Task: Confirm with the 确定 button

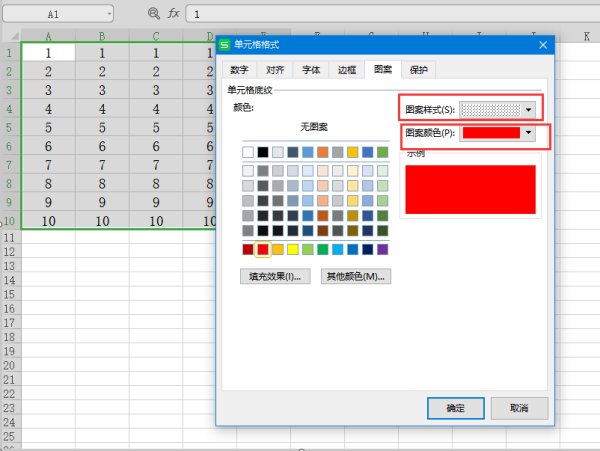Action: 455,408
